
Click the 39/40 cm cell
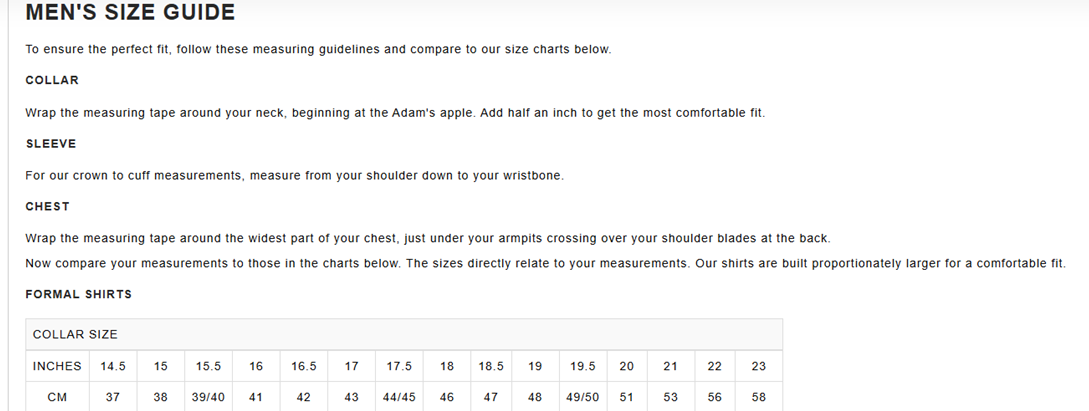coord(208,397)
